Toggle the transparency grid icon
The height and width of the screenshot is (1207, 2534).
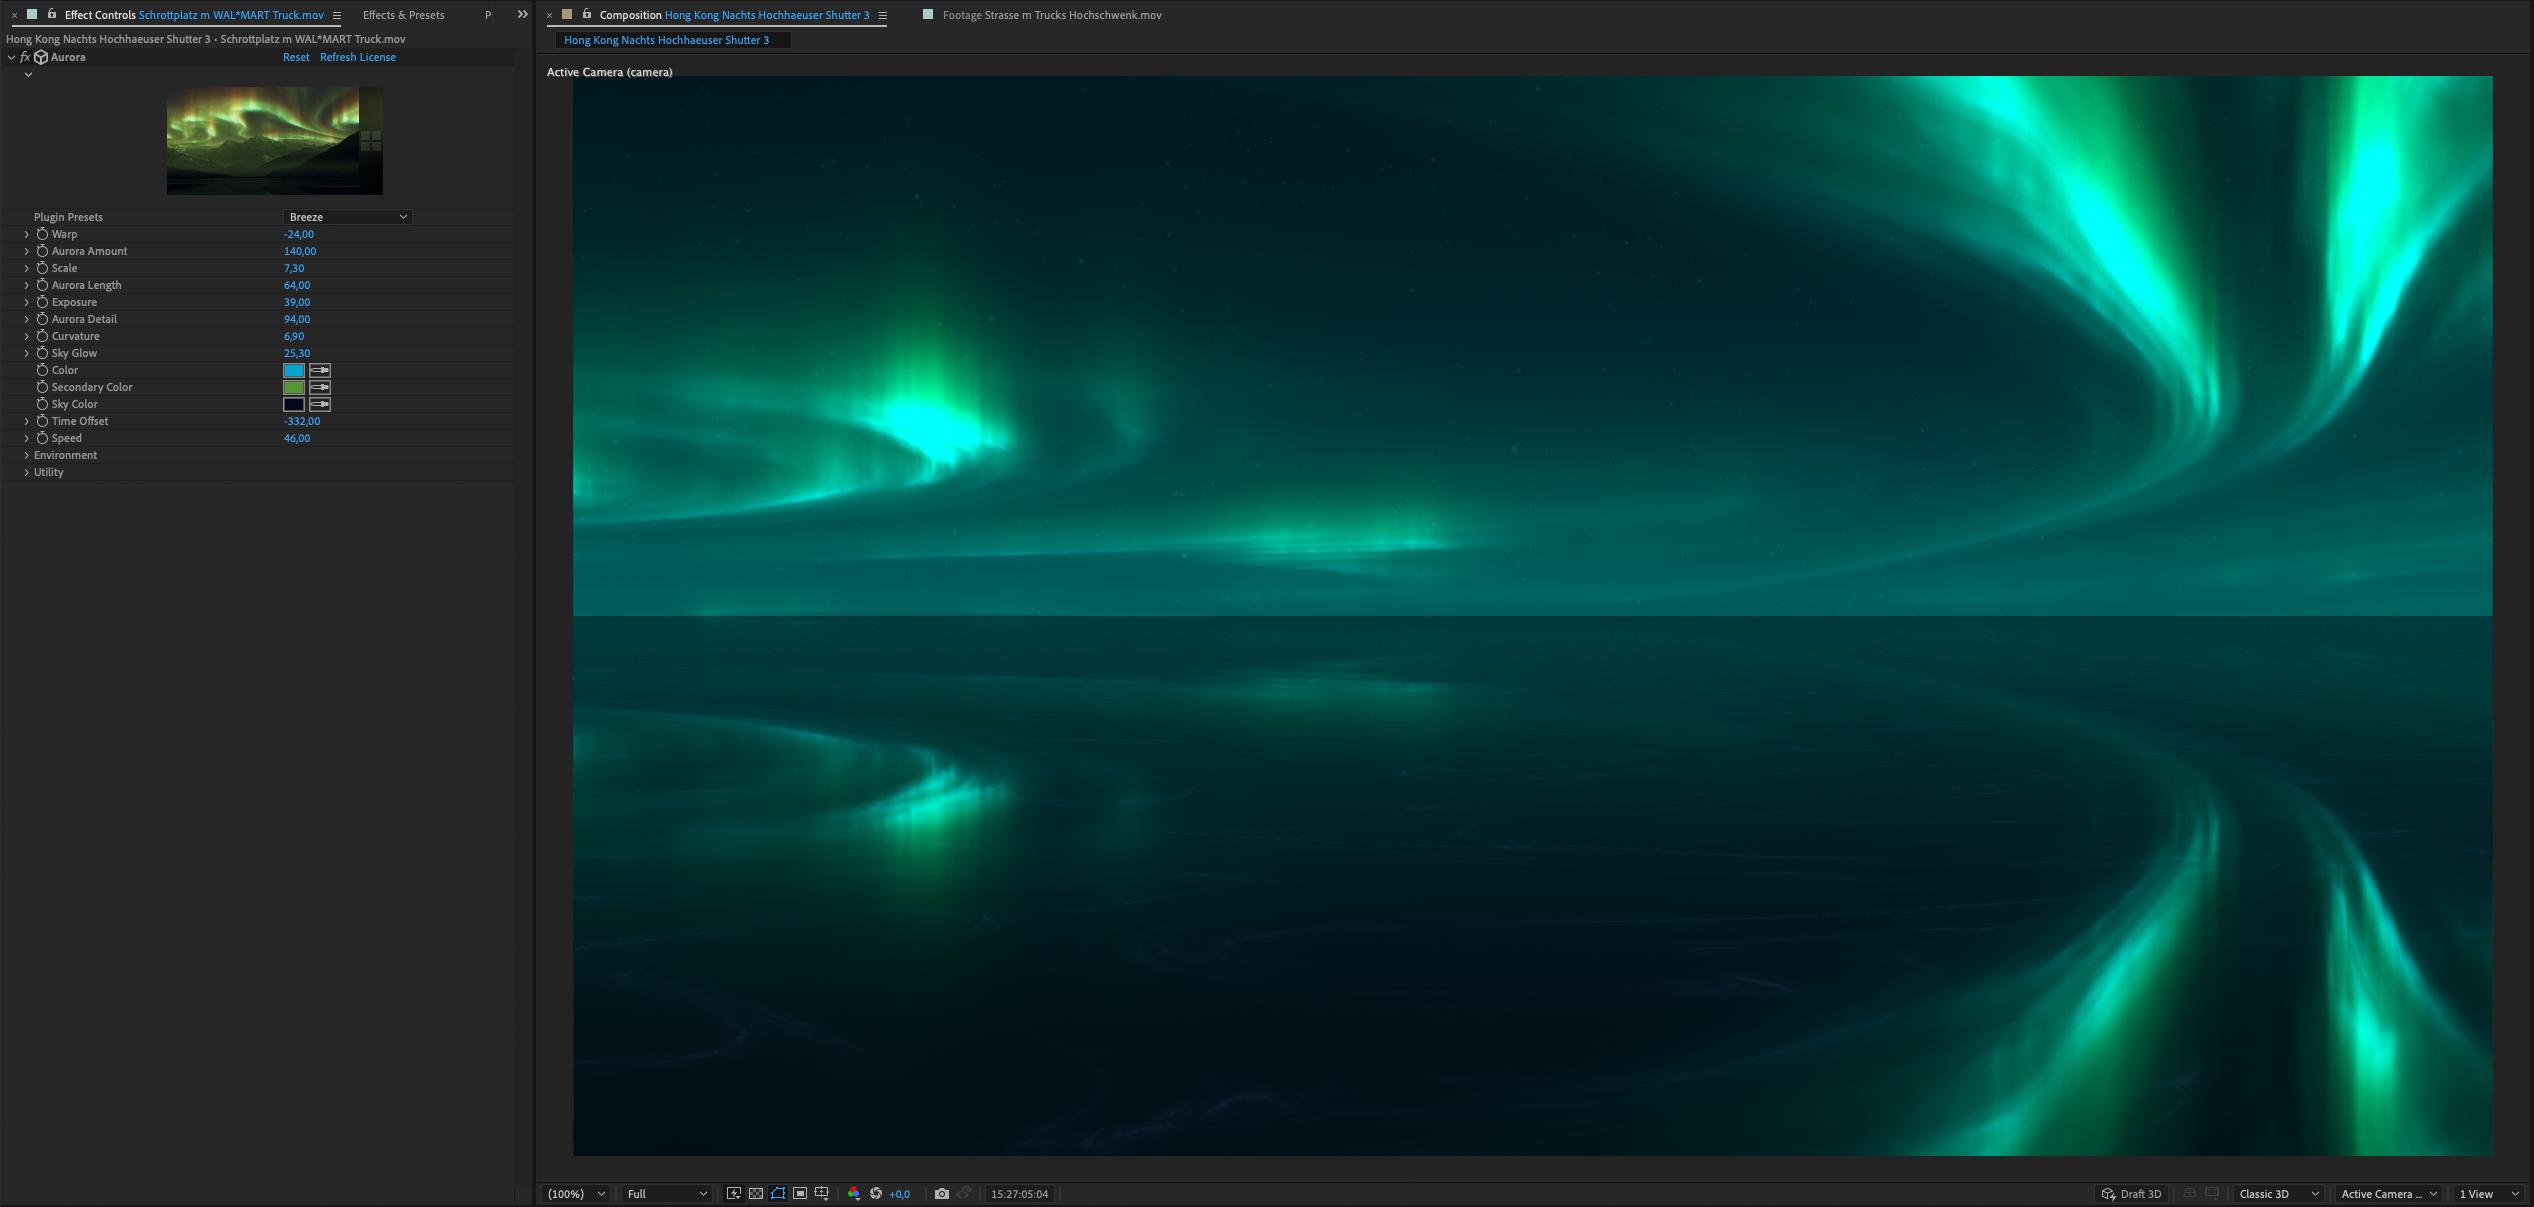pyautogui.click(x=756, y=1193)
